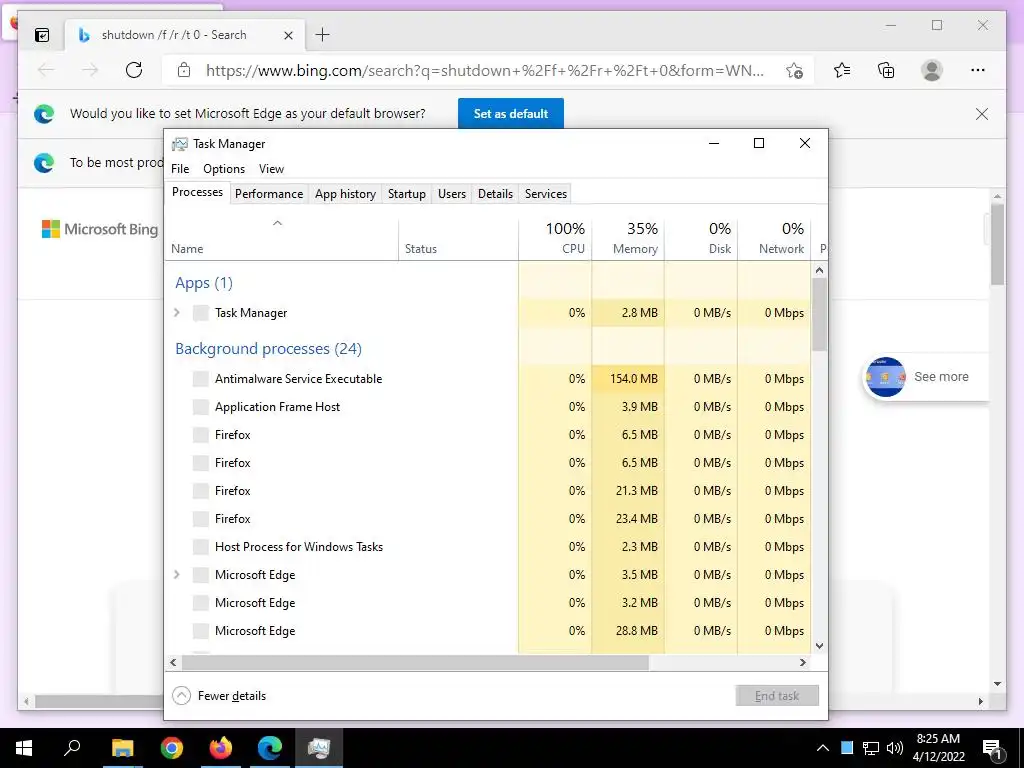Select Application Frame Host process
This screenshot has width=1024, height=768.
488,407
